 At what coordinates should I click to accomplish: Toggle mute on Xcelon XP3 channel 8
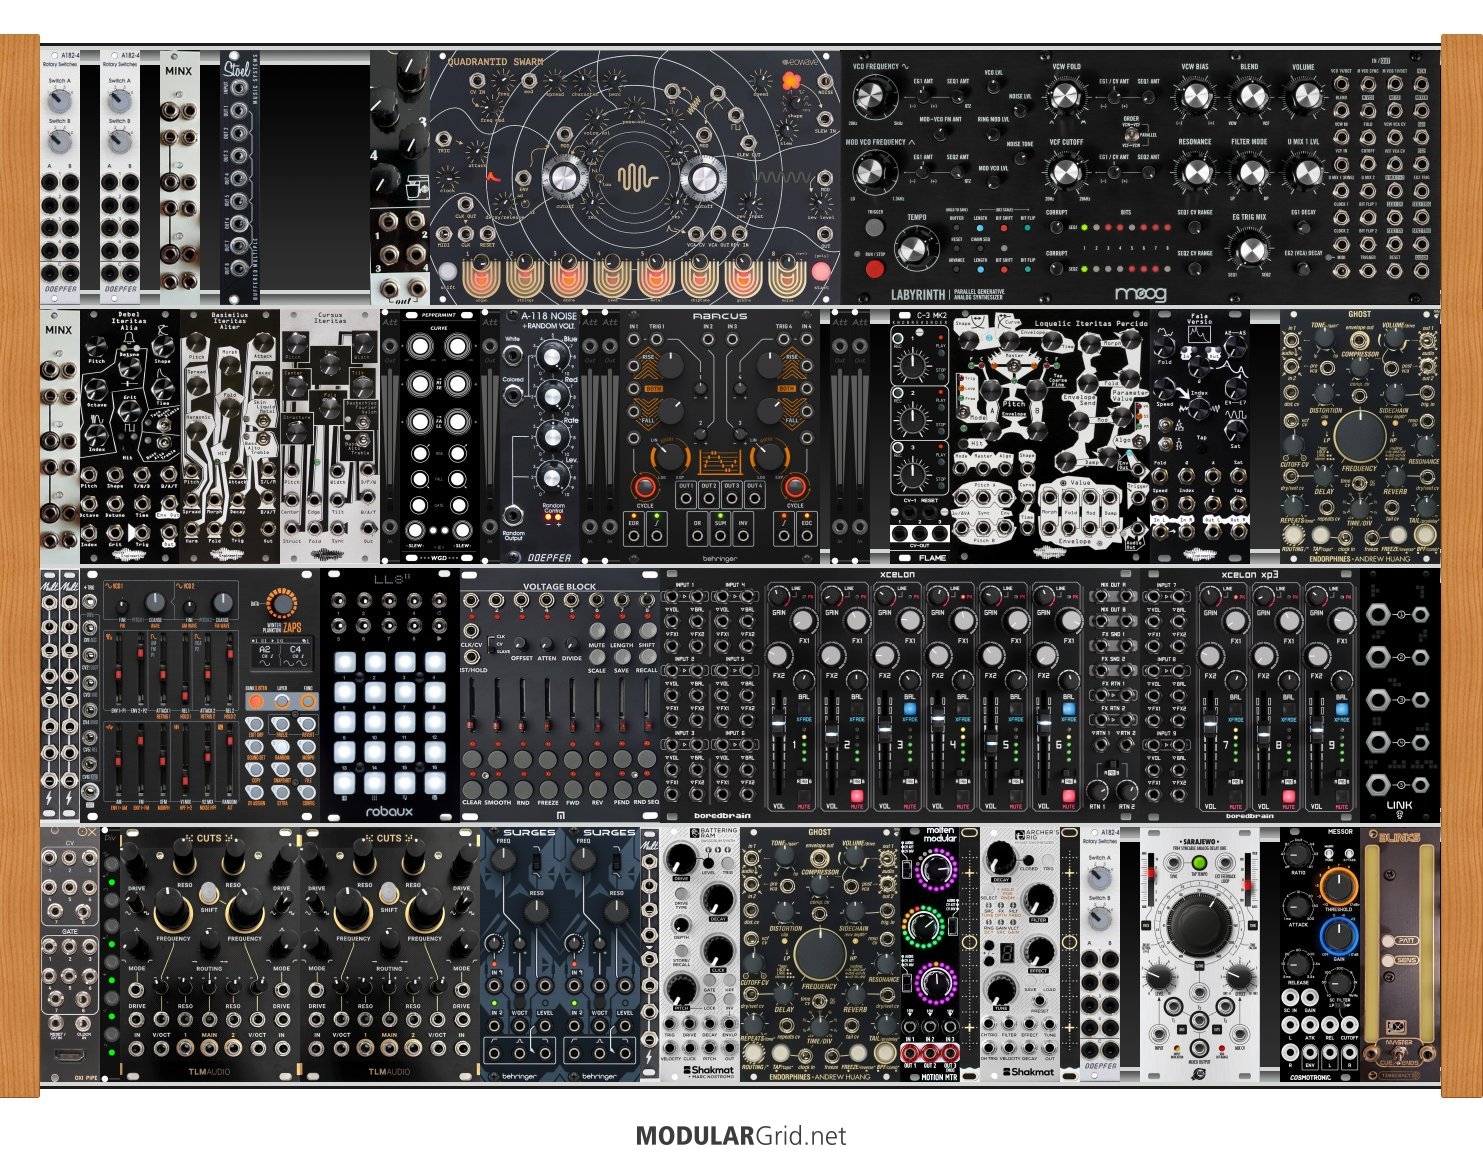click(1288, 797)
